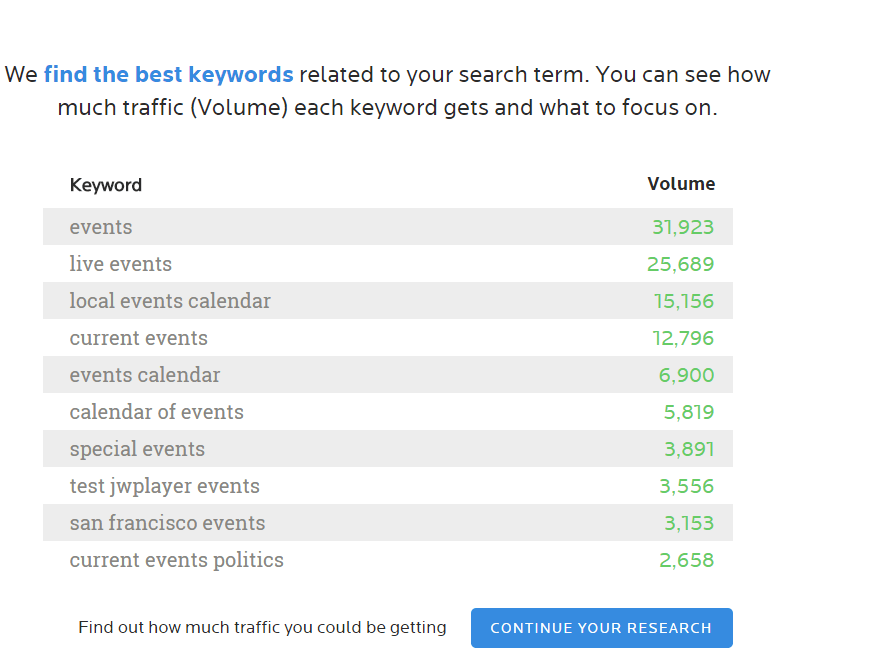Select the Keyword column header
The height and width of the screenshot is (648, 876).
[106, 185]
